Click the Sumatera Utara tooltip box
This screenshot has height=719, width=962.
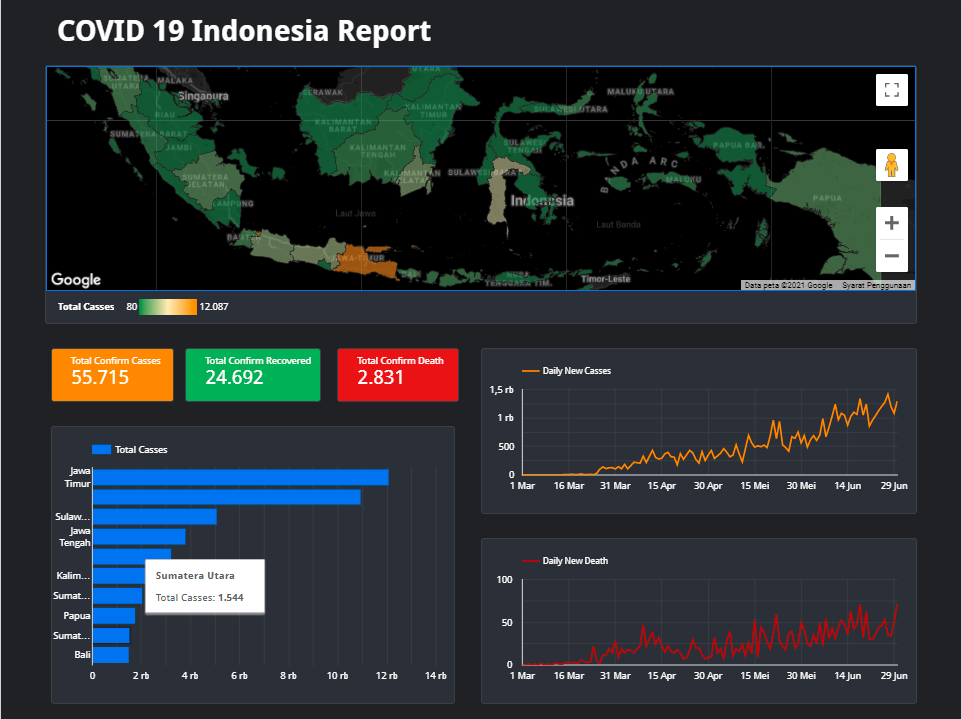(x=204, y=586)
